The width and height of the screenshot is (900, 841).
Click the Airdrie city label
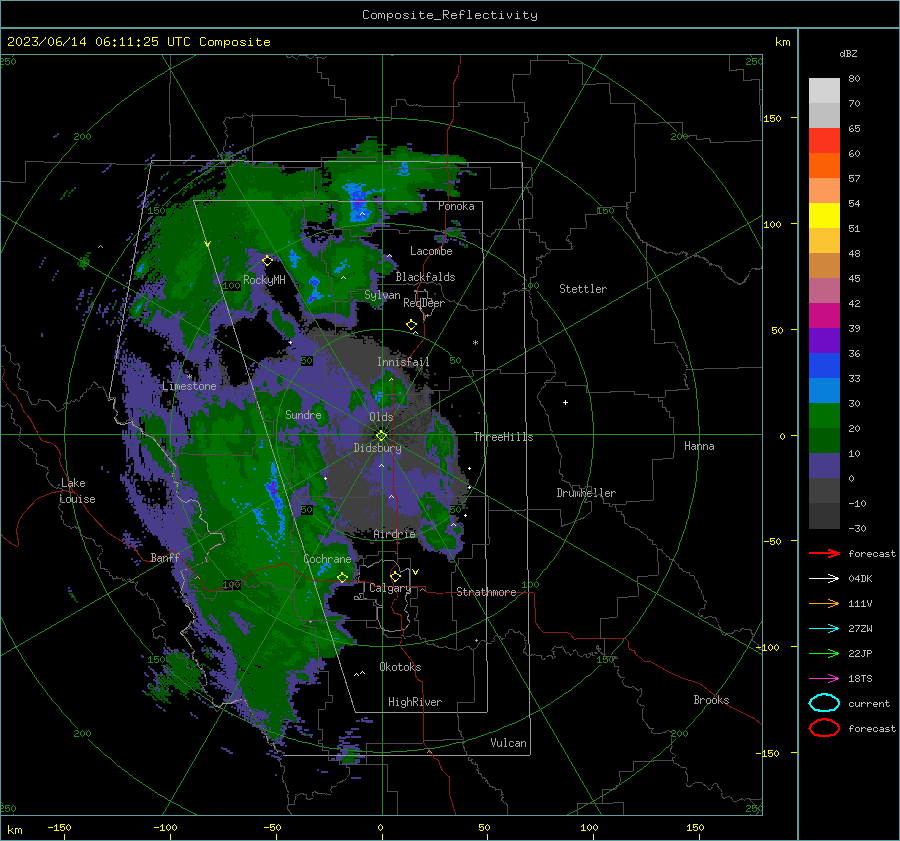tap(394, 534)
